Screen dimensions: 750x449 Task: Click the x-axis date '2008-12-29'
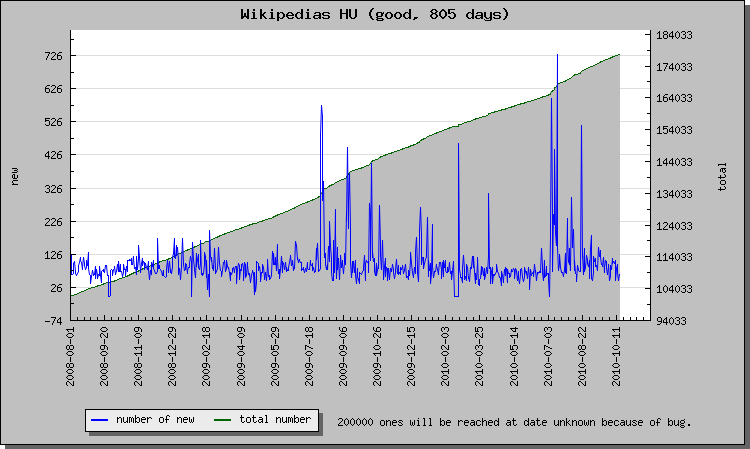172,357
